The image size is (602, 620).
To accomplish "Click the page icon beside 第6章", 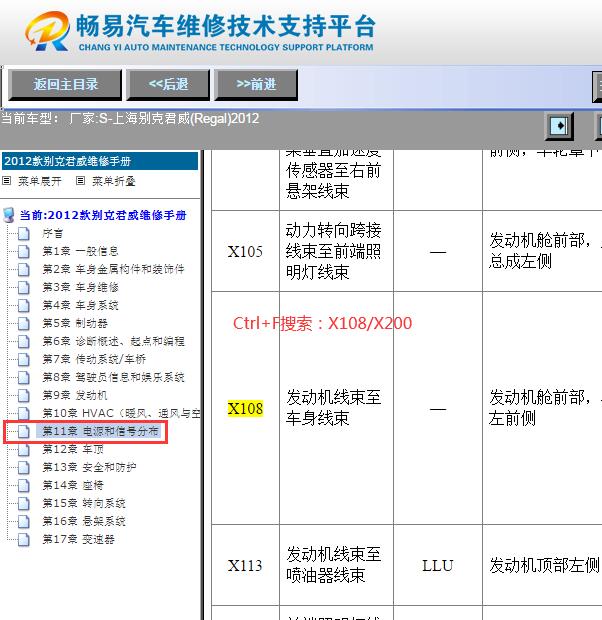I will [x=24, y=341].
